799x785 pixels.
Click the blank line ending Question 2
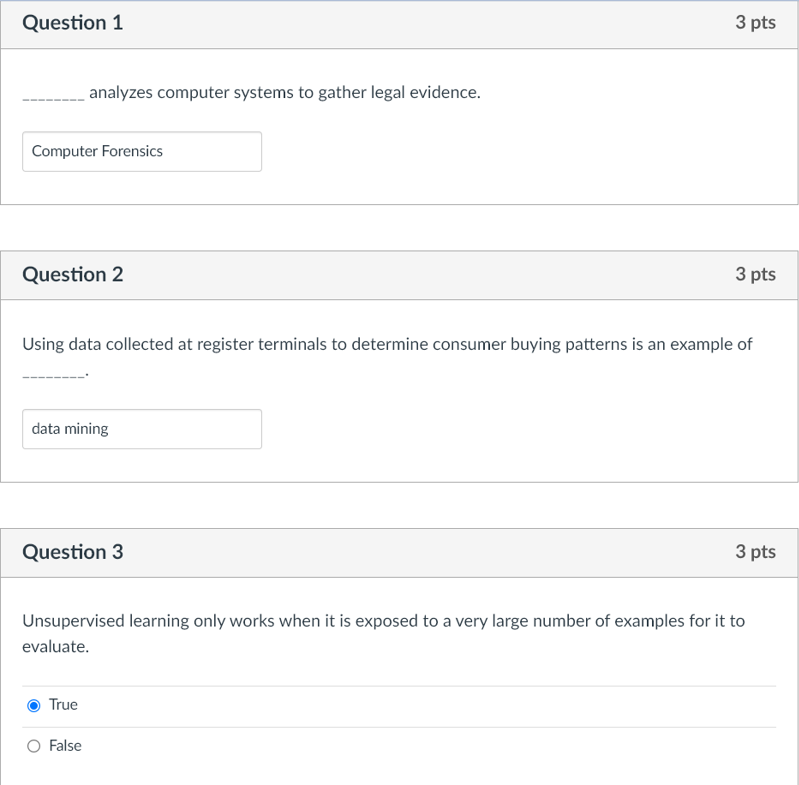click(x=54, y=374)
